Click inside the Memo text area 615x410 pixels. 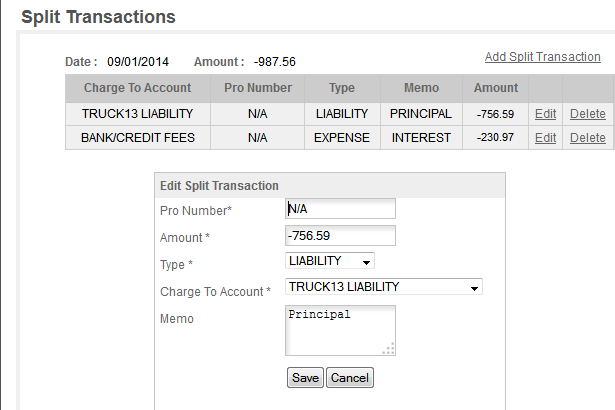[340, 330]
